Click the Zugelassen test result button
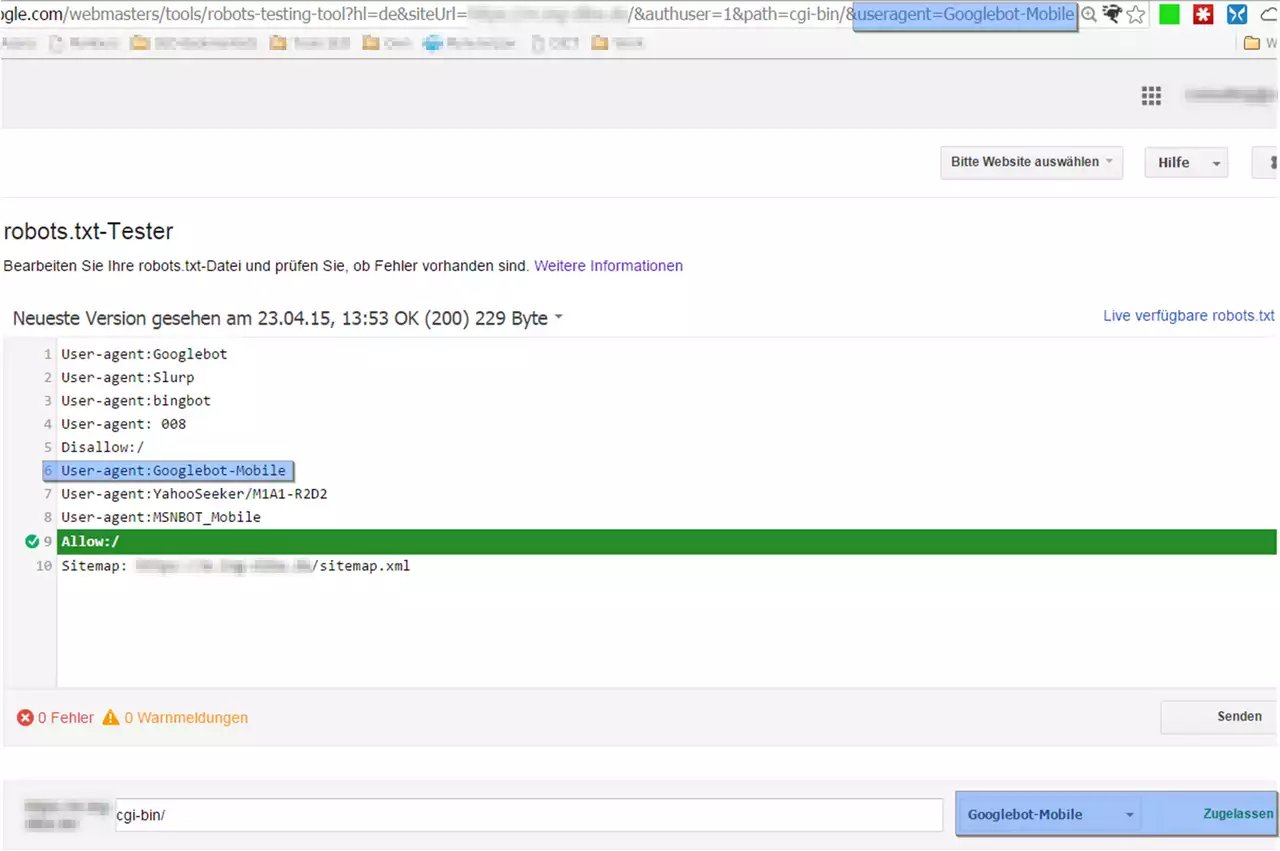Image resolution: width=1280 pixels, height=851 pixels. (x=1238, y=814)
